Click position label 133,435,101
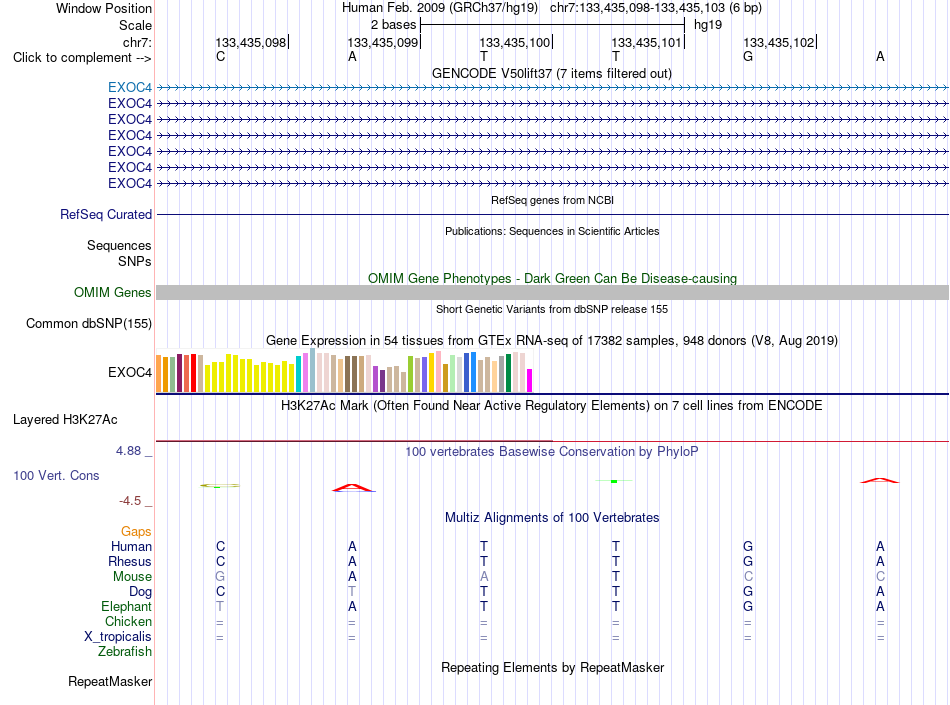This screenshot has height=705, width=950. [x=646, y=42]
